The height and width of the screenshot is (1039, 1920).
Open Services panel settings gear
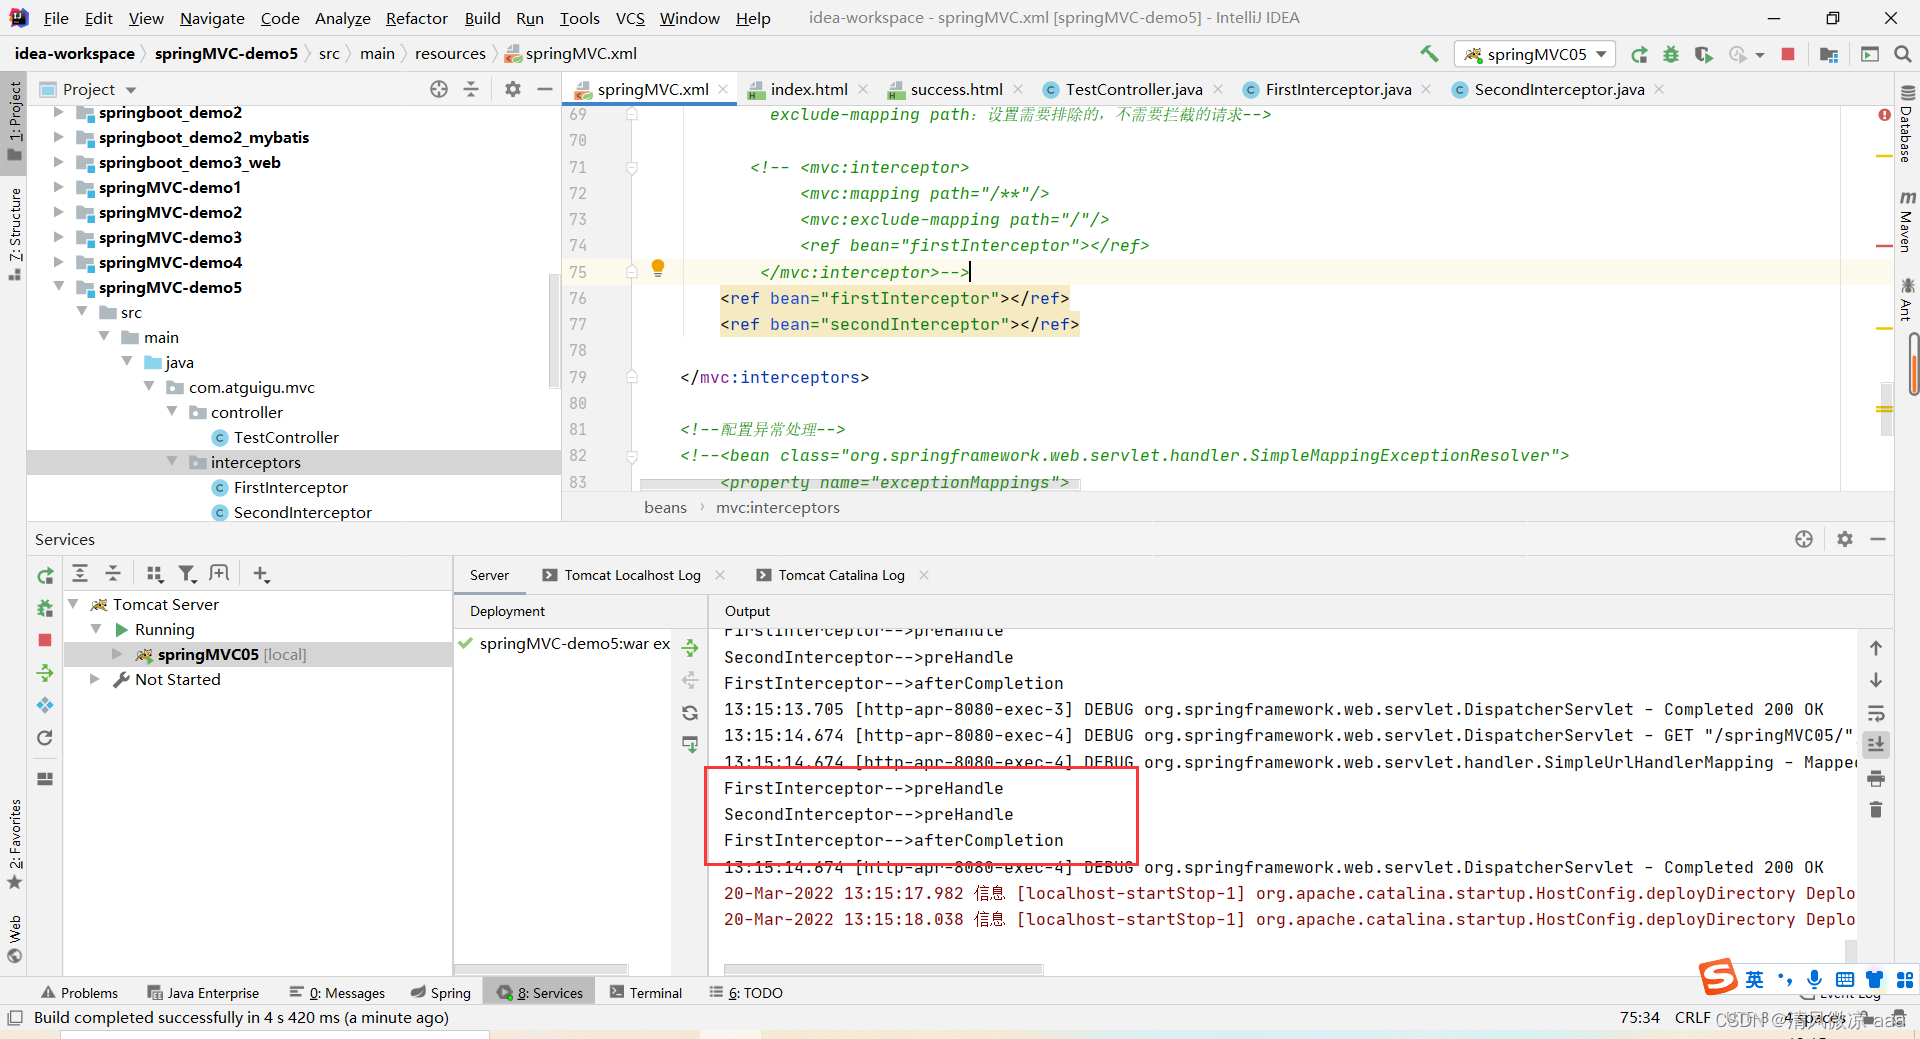(1845, 539)
